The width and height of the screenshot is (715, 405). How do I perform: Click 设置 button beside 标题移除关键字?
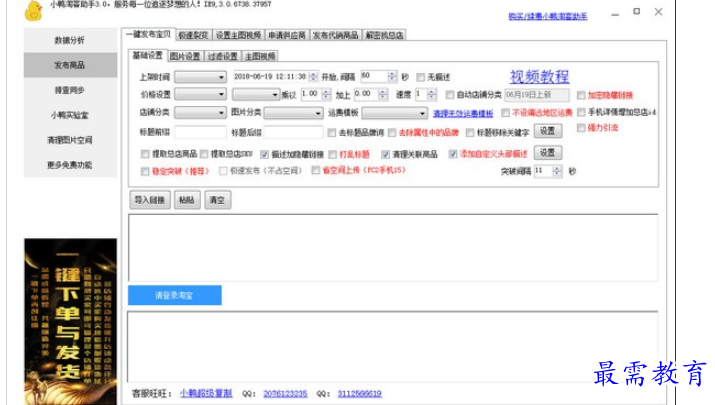548,131
